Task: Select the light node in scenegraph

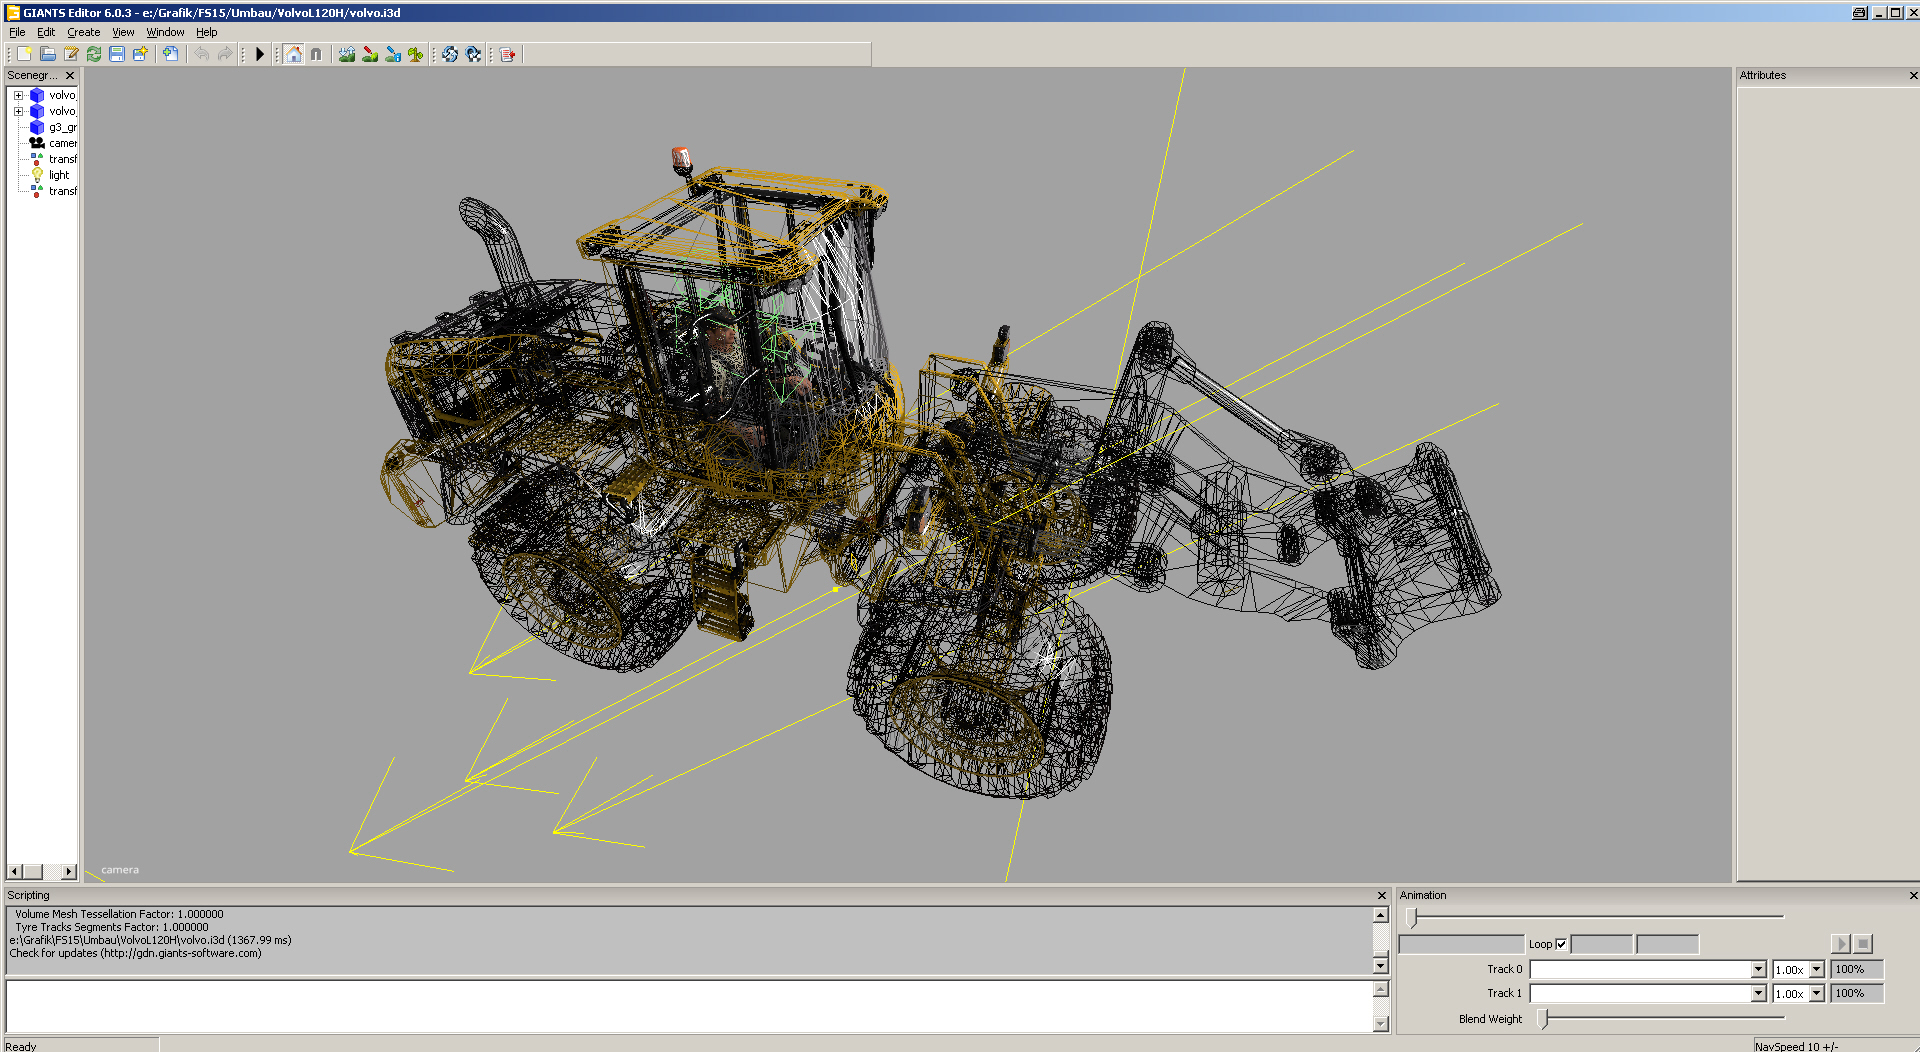Action: point(50,175)
